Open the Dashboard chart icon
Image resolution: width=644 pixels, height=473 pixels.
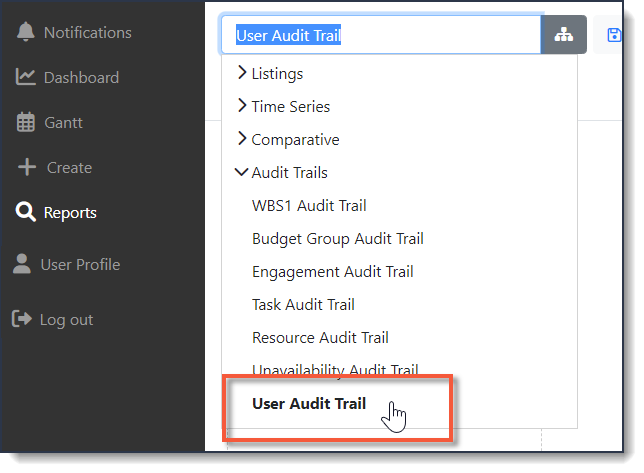click(25, 77)
